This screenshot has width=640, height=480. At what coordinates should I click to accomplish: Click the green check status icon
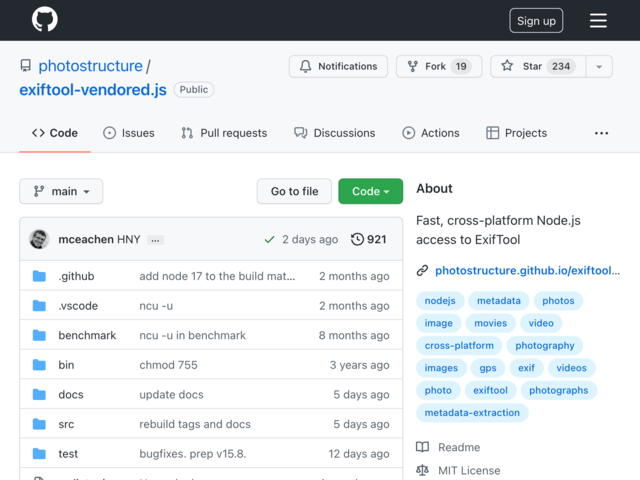(269, 240)
